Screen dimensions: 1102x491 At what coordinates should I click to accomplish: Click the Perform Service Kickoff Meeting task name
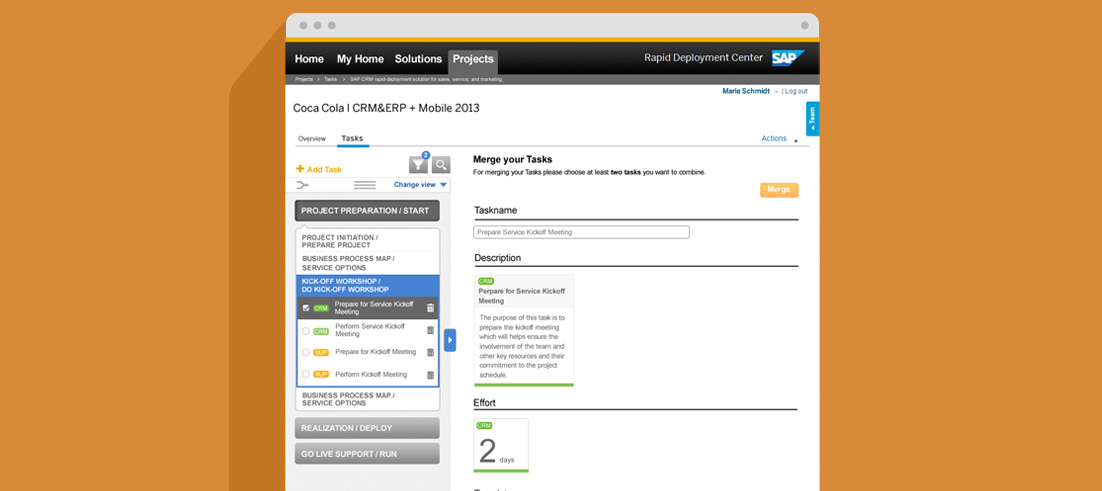click(x=370, y=330)
